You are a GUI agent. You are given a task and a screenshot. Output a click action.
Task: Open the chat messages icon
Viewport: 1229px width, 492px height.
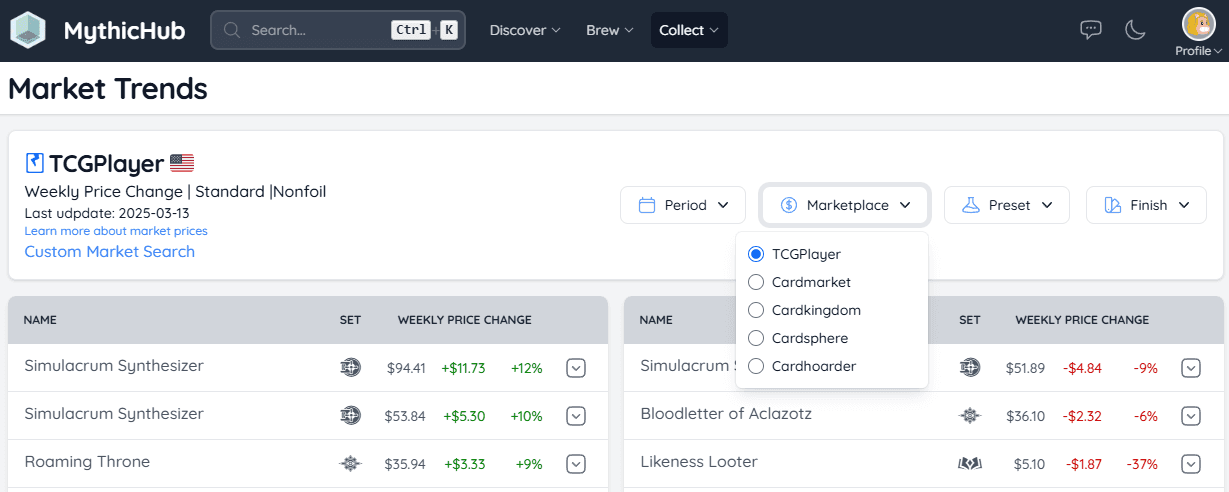pyautogui.click(x=1091, y=30)
